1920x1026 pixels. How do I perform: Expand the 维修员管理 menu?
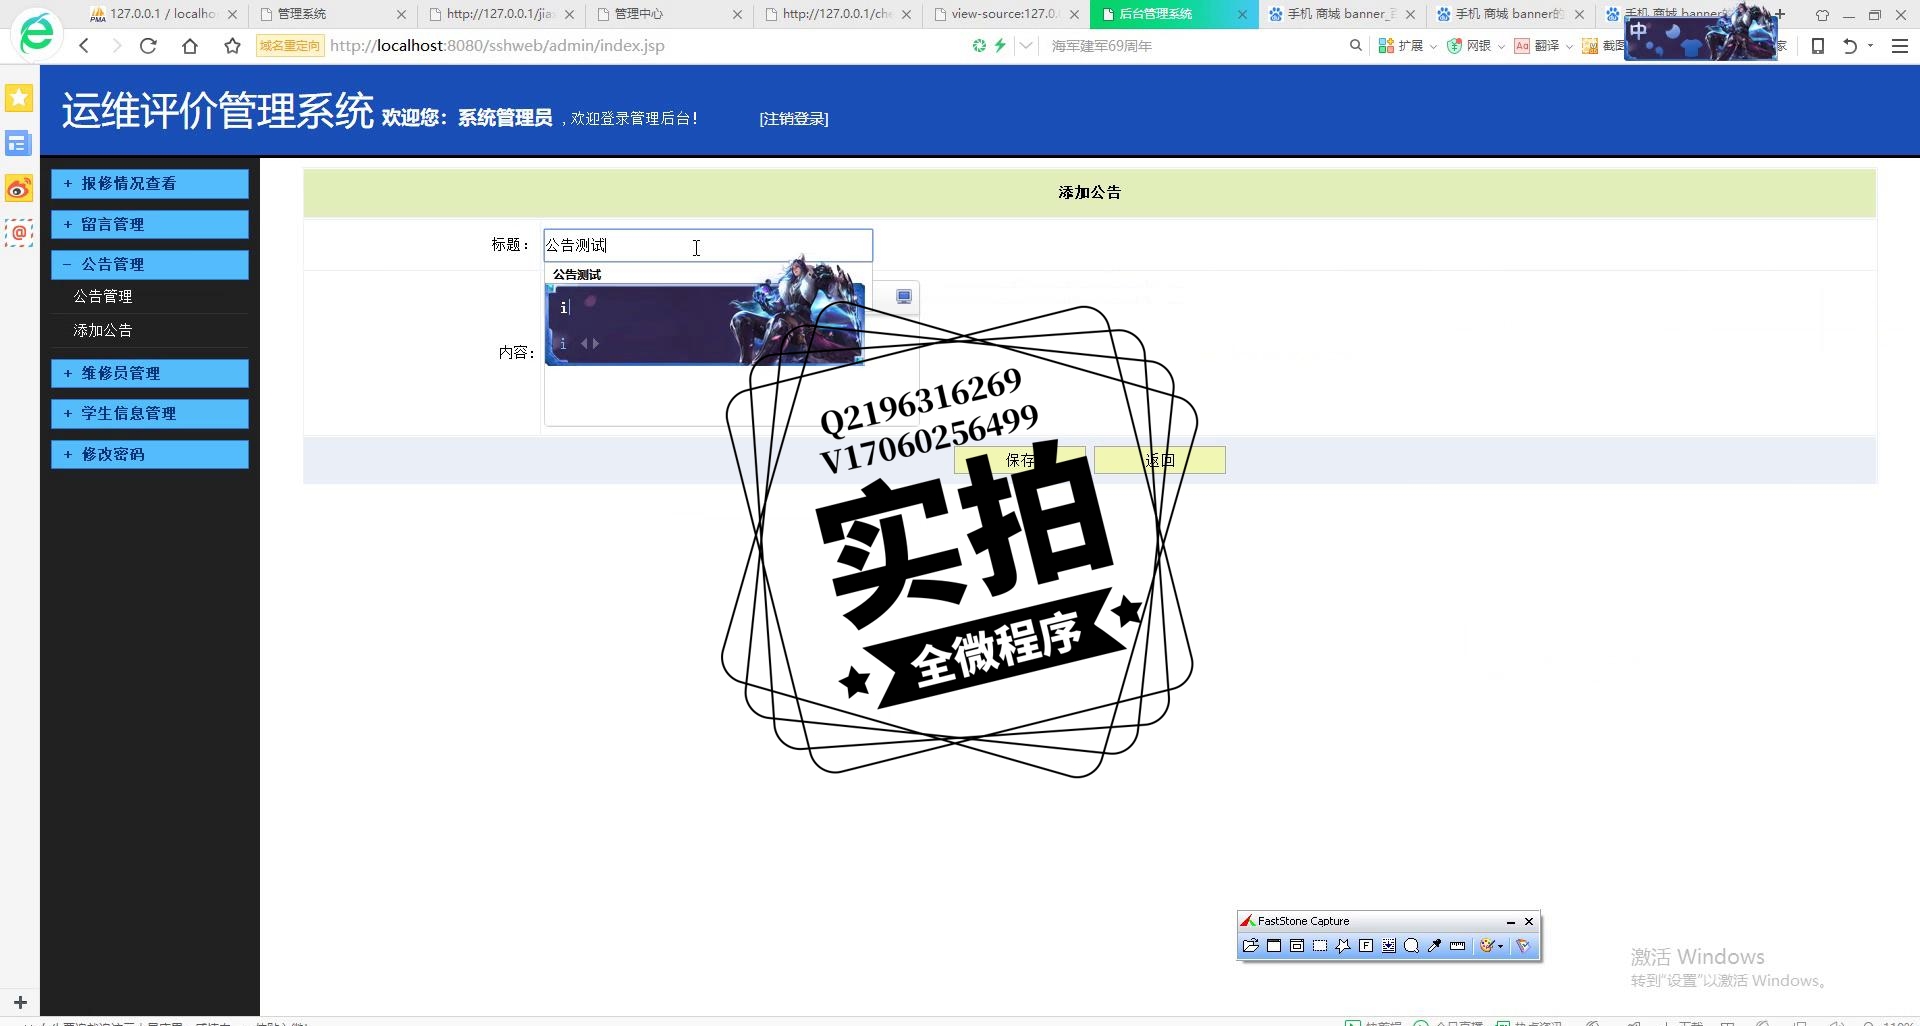click(150, 374)
